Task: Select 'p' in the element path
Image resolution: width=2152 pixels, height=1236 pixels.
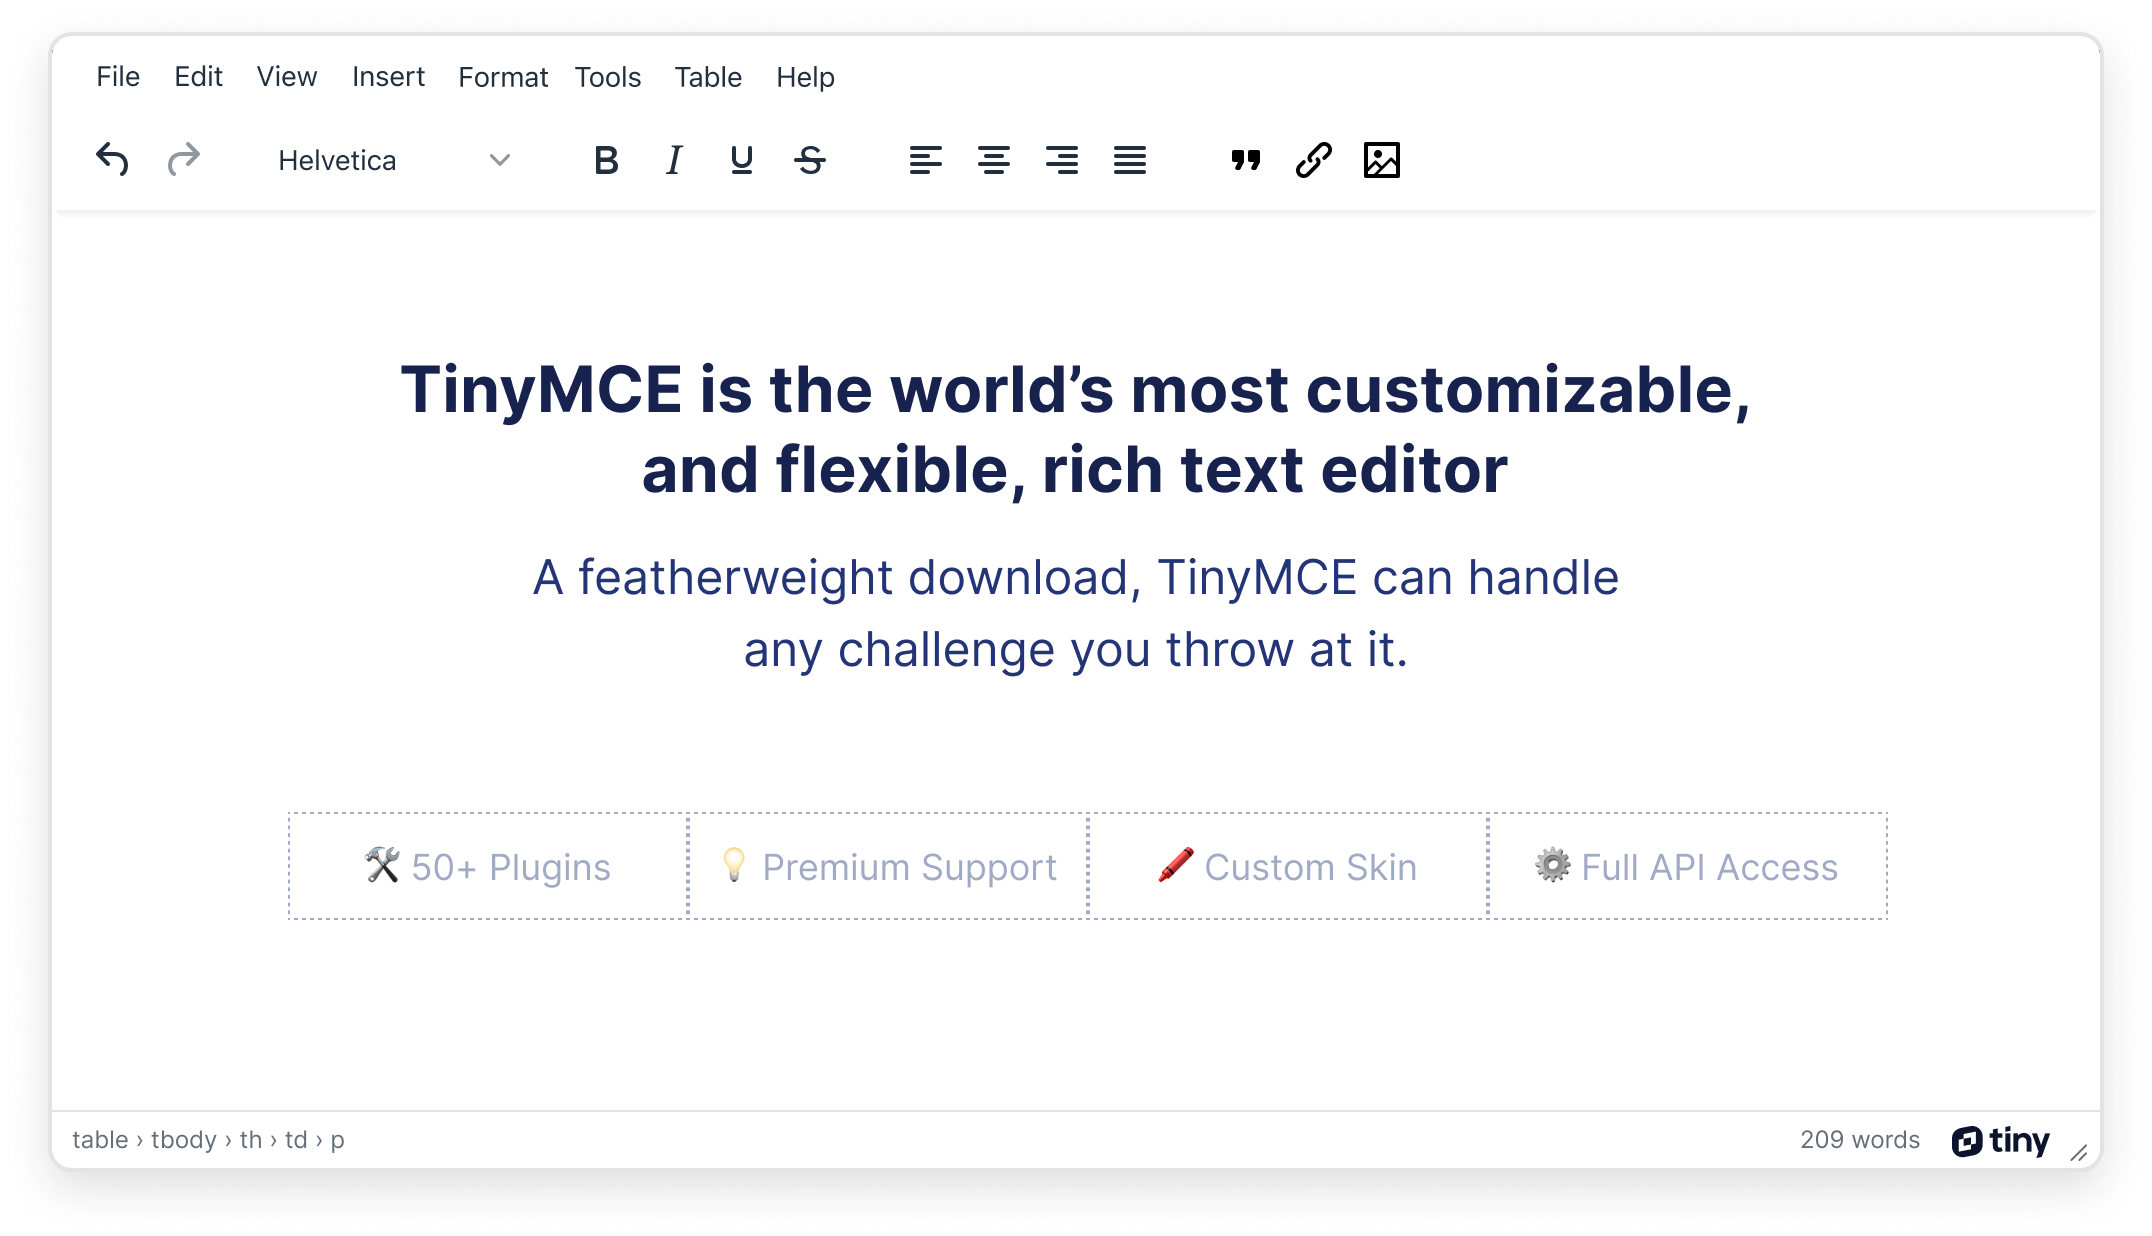Action: [338, 1141]
